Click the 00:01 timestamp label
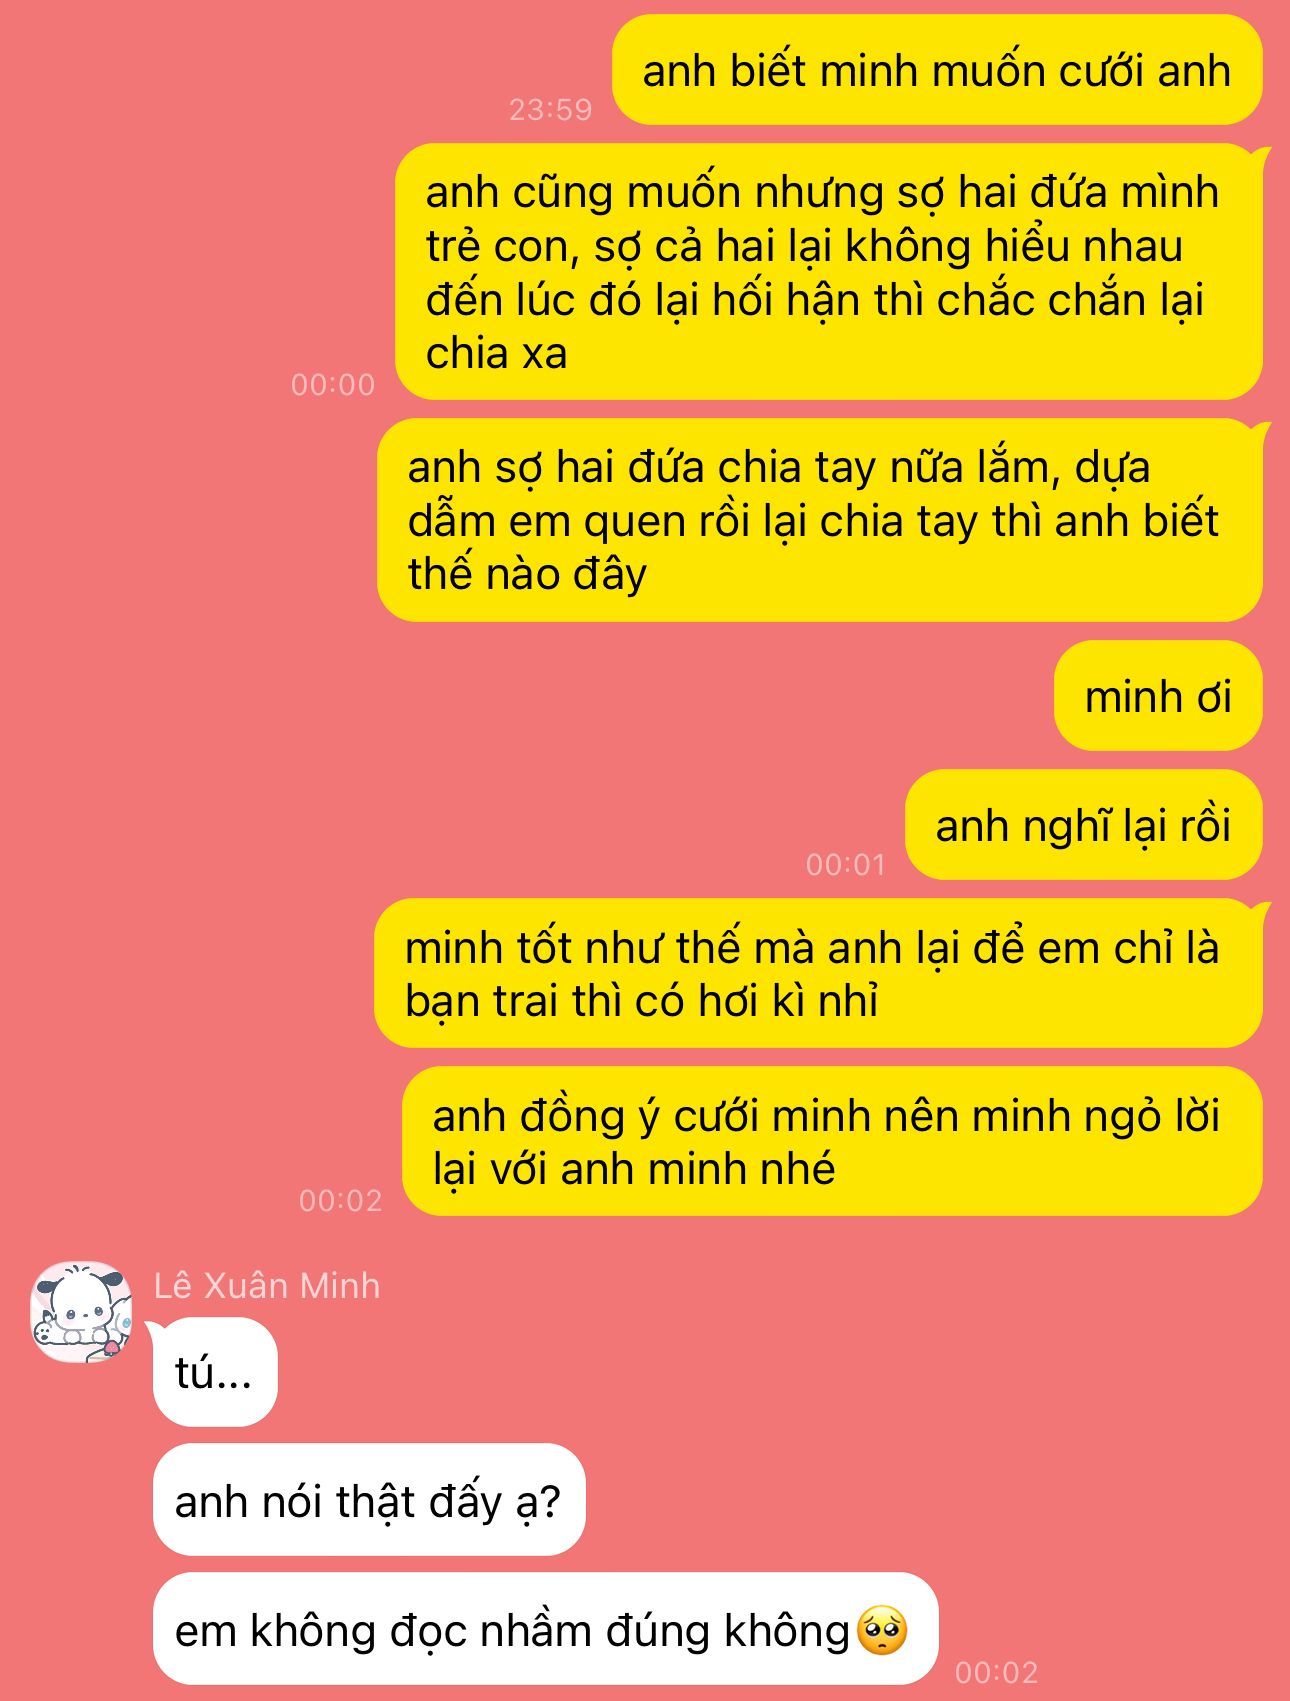The height and width of the screenshot is (1701, 1290). [x=846, y=864]
